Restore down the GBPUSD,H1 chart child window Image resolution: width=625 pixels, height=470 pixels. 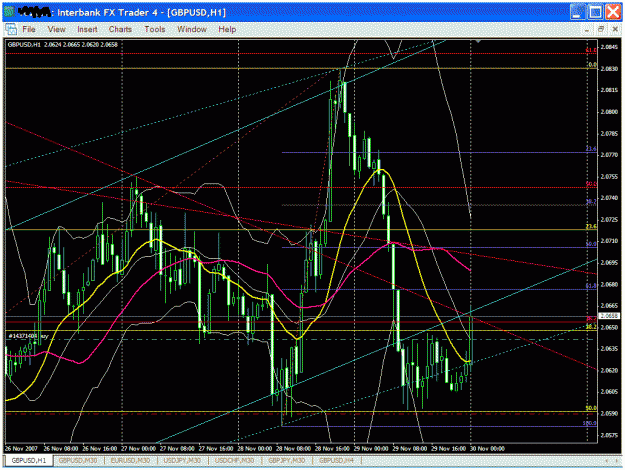tap(601, 29)
